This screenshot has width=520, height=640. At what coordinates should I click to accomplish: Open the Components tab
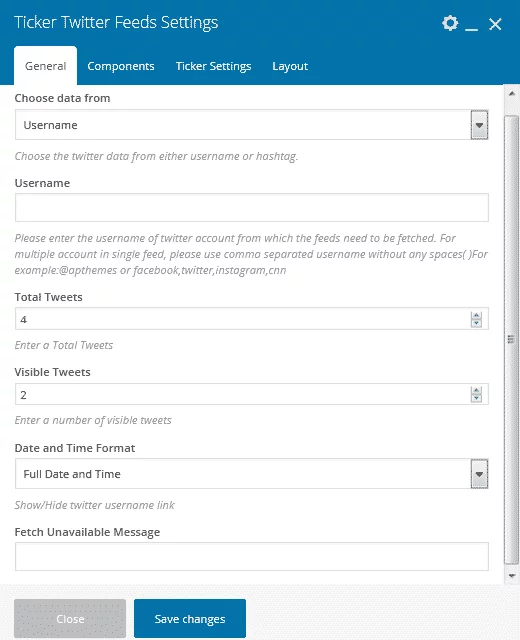pos(121,66)
